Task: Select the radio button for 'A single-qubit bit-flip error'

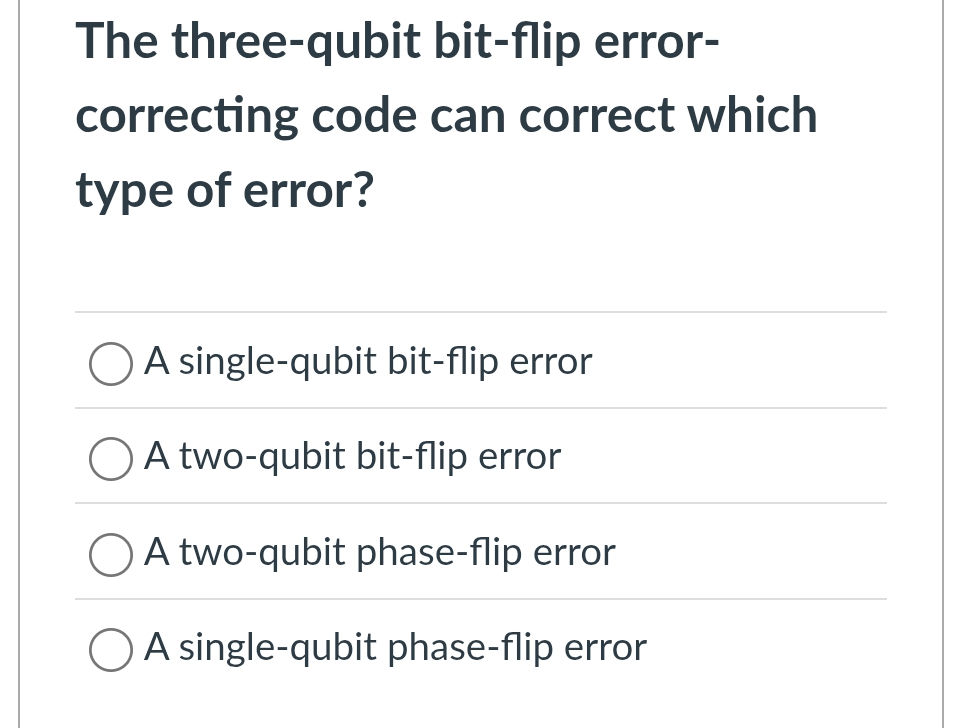Action: pos(110,364)
